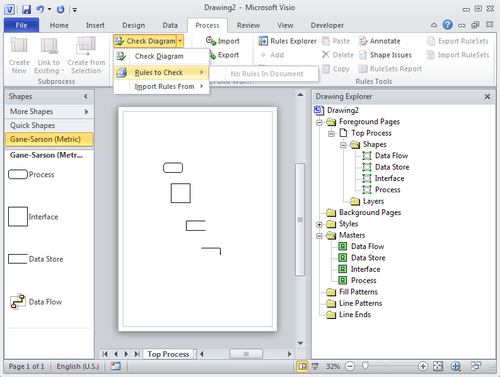The image size is (500, 377).
Task: Choose Check Diagram from the dropdown menu
Action: pyautogui.click(x=161, y=56)
